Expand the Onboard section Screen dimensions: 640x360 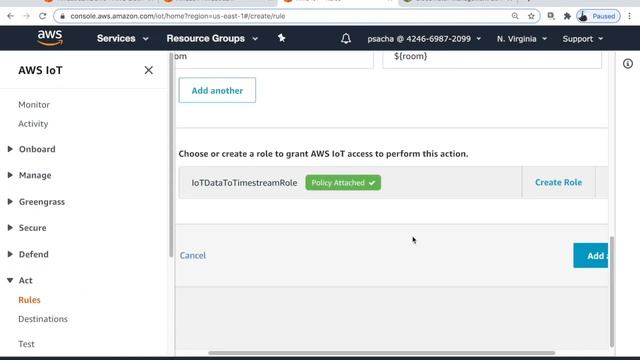pos(32,149)
